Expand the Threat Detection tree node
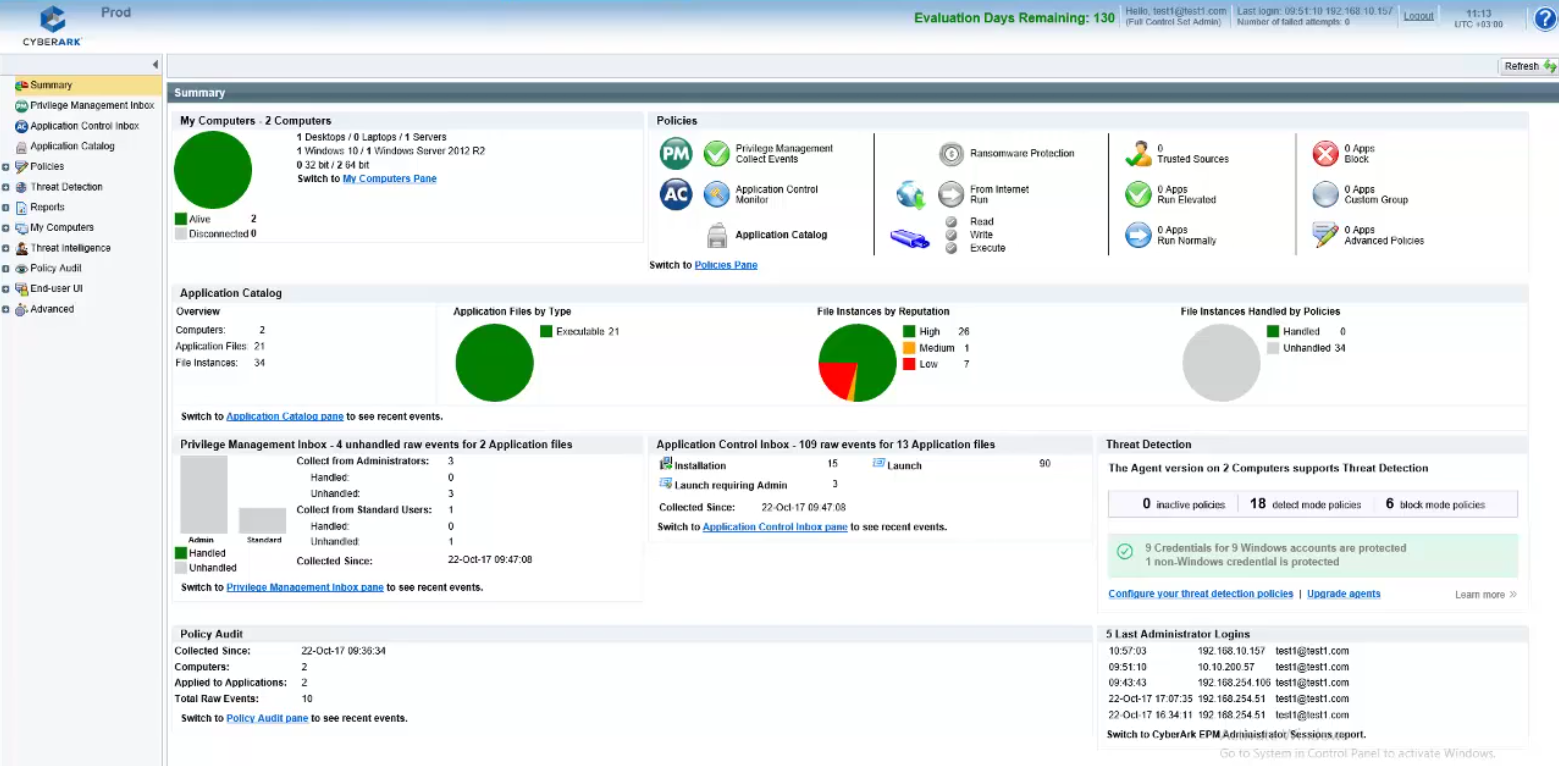Screen dimensions: 1560x766 click(6, 187)
